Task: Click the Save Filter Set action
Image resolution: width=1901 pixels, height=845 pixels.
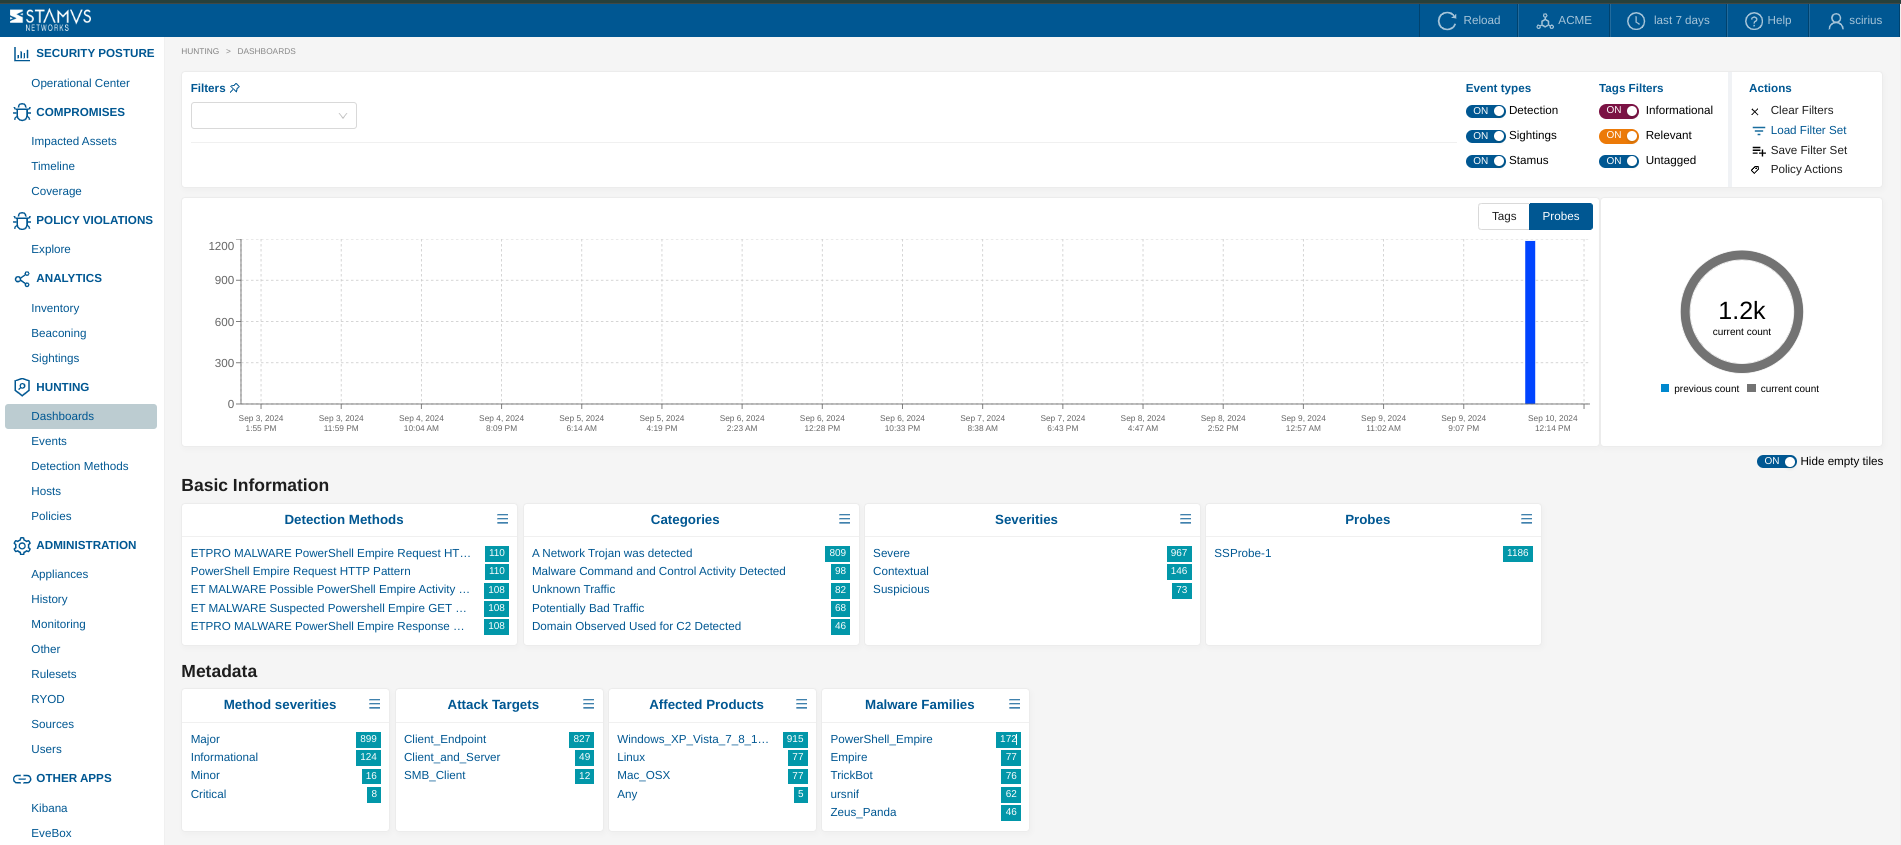Action: click(x=1808, y=150)
